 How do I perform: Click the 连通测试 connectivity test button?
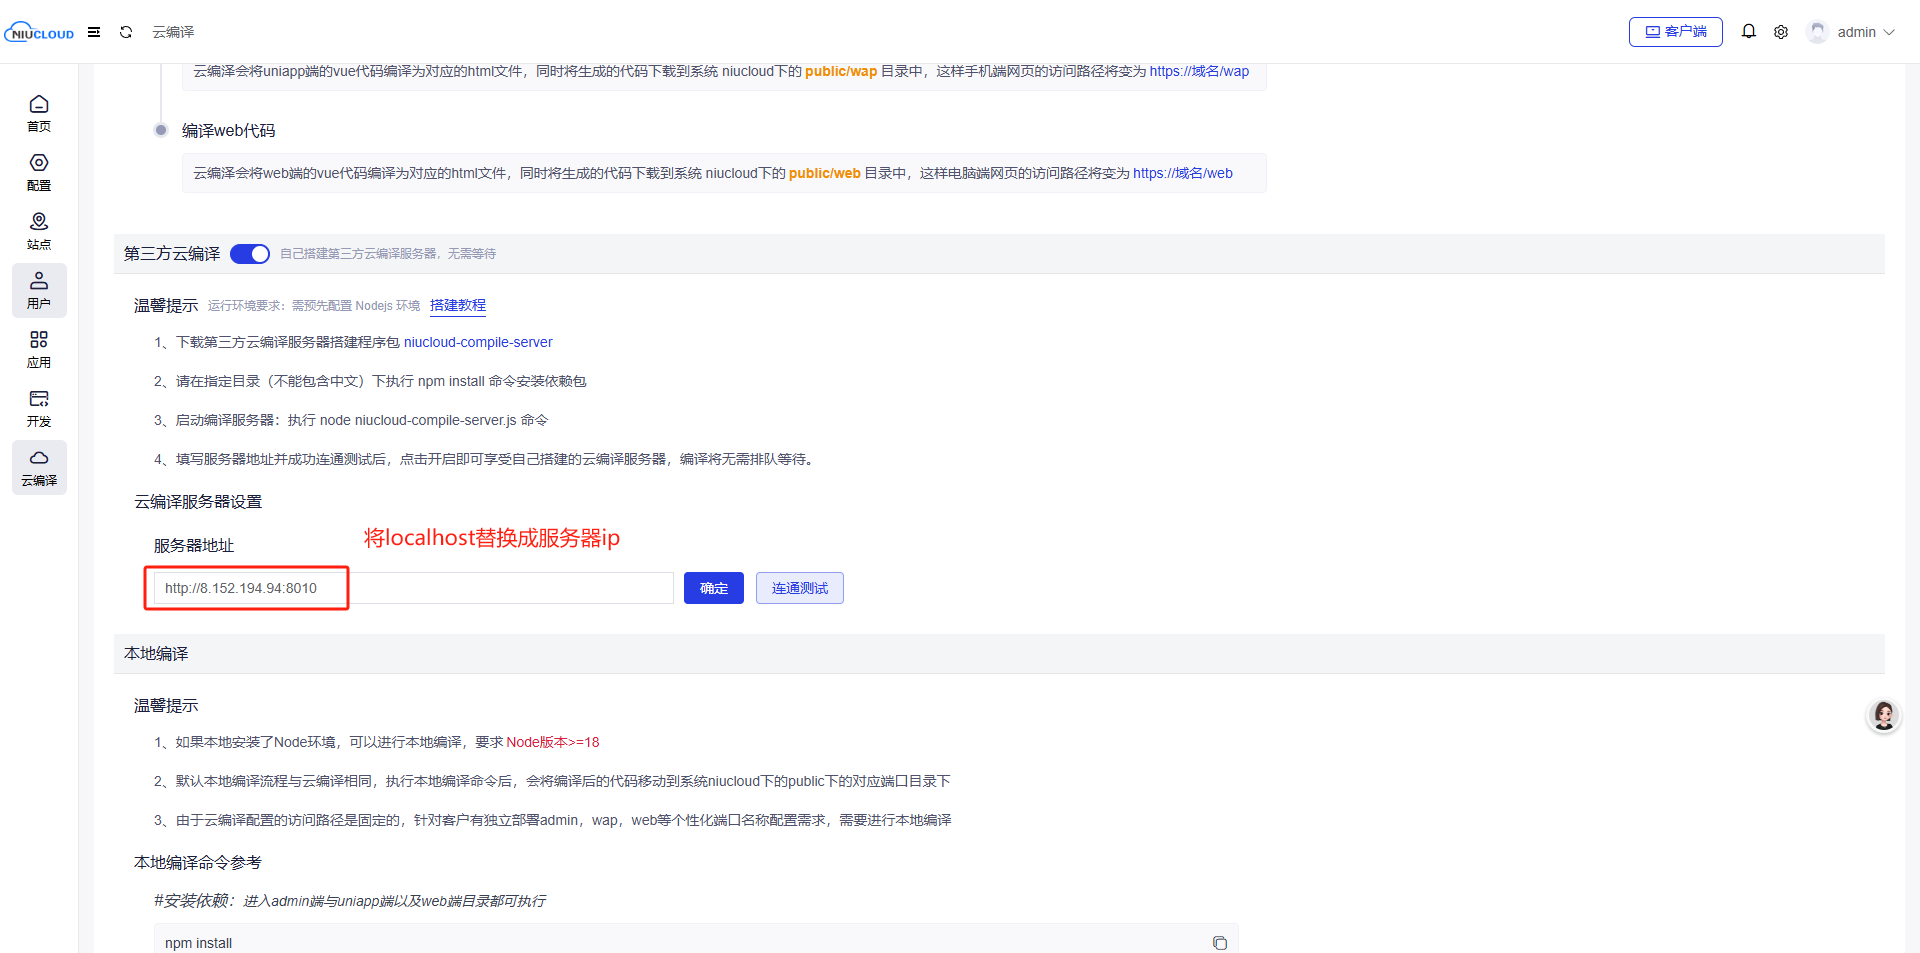[799, 588]
